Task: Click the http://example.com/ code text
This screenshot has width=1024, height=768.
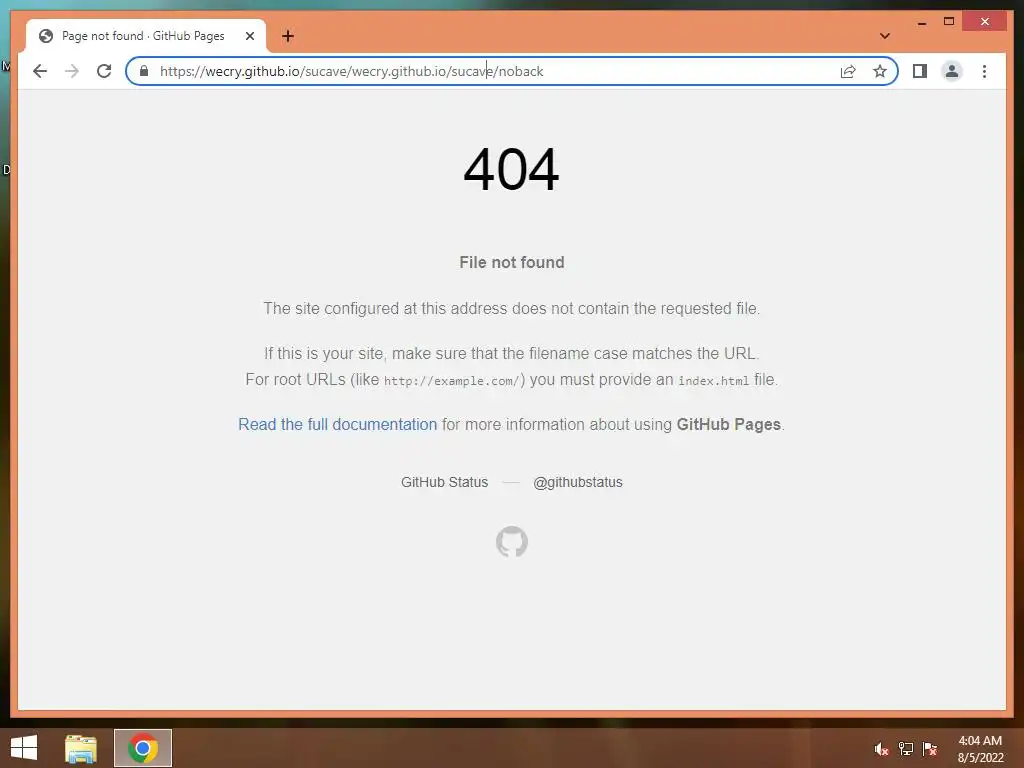Action: pyautogui.click(x=451, y=381)
